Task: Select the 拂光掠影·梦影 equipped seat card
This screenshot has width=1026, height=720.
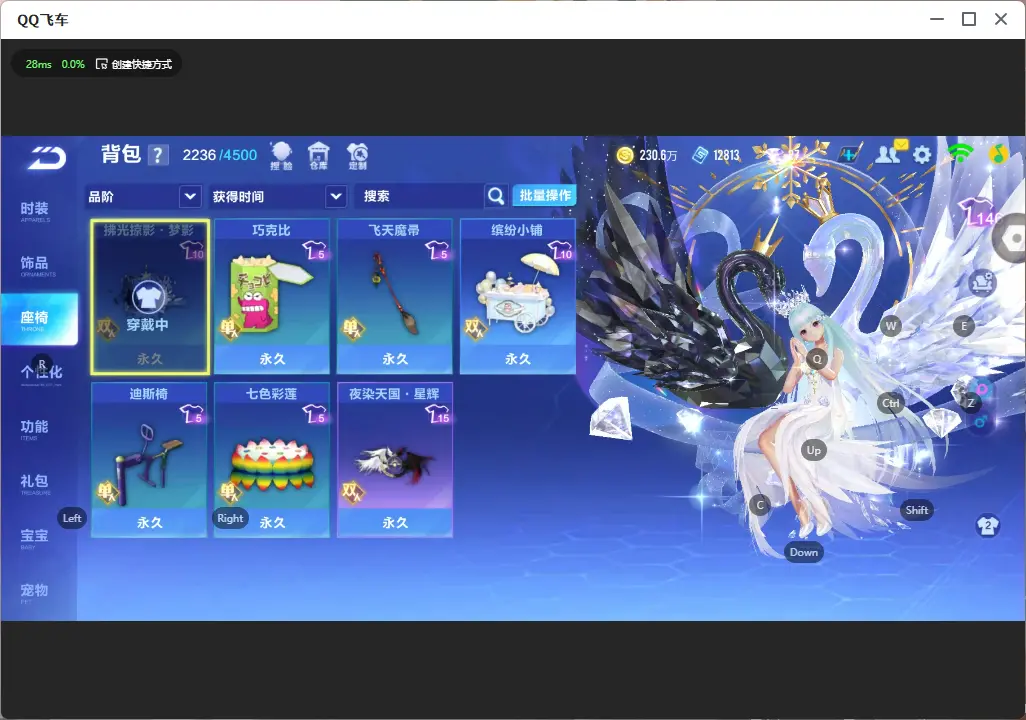Action: [x=150, y=297]
